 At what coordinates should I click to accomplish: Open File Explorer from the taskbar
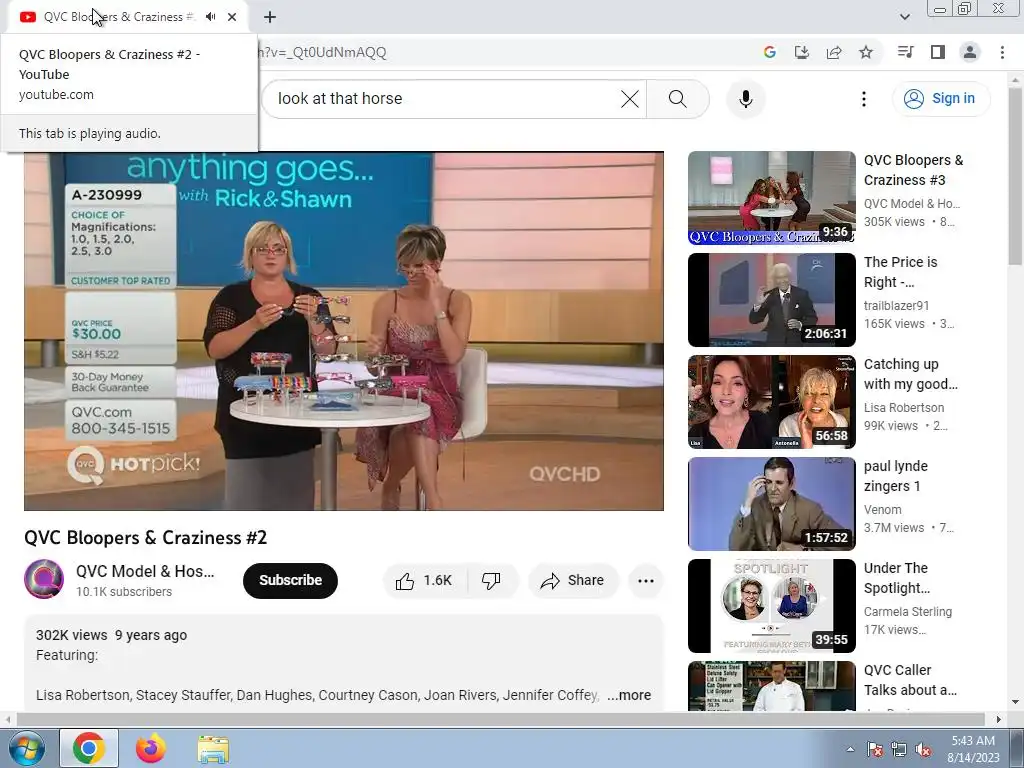click(x=213, y=748)
